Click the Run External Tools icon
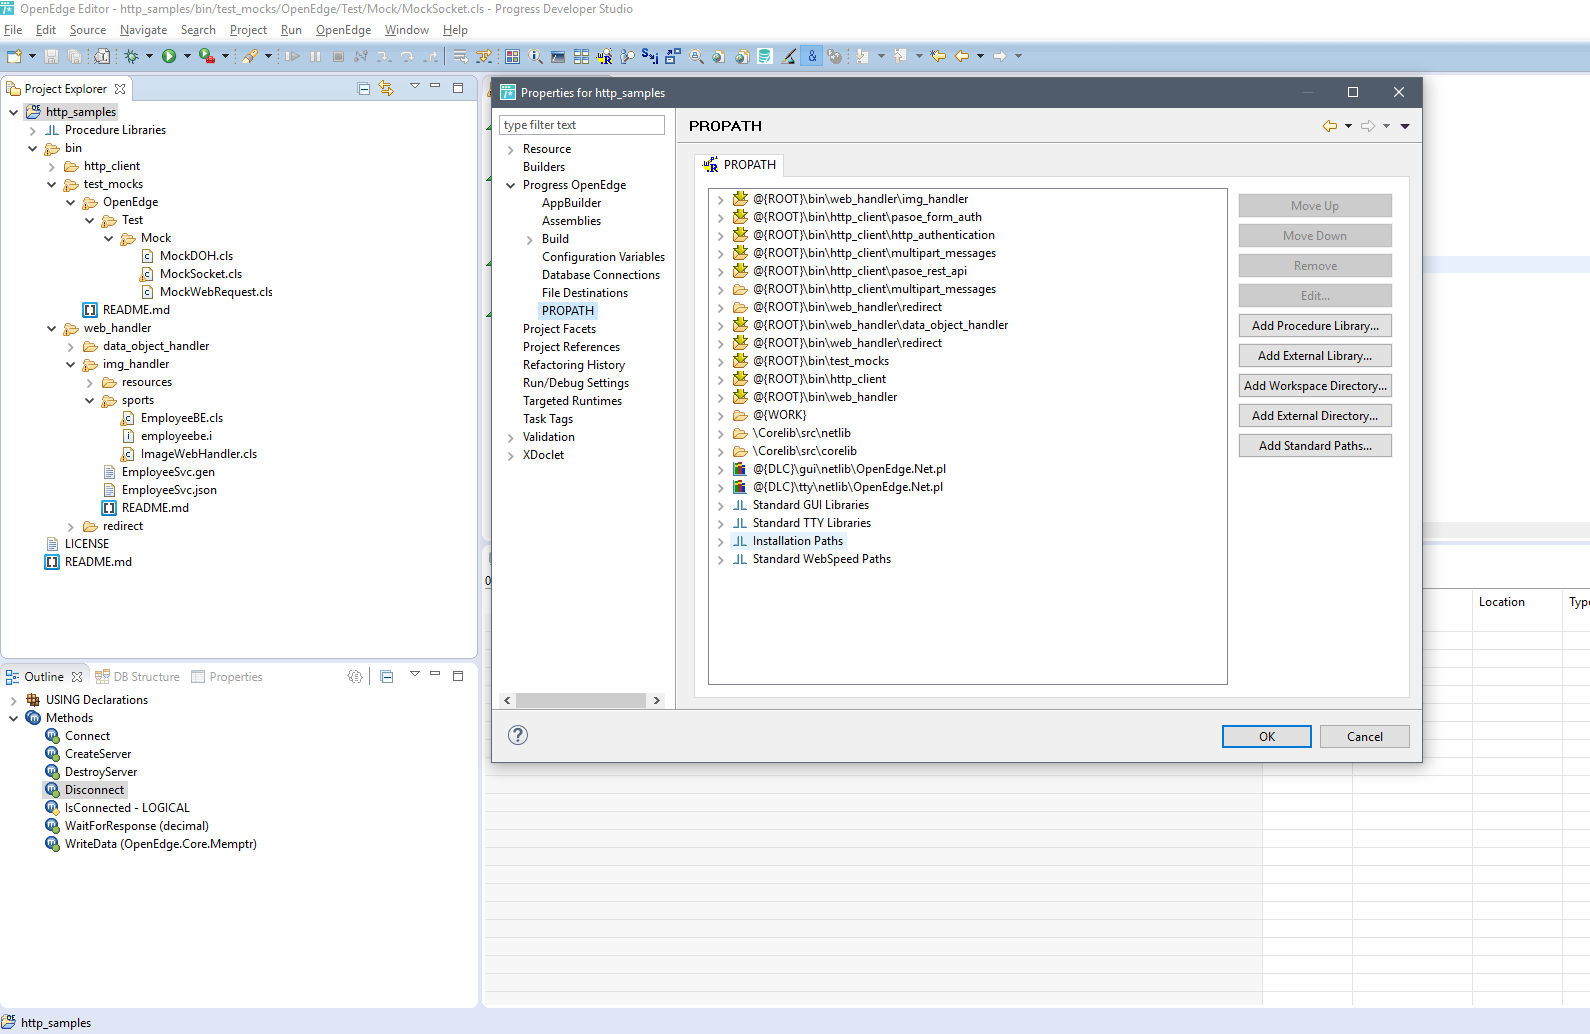Viewport: 1590px width, 1034px height. pos(207,56)
